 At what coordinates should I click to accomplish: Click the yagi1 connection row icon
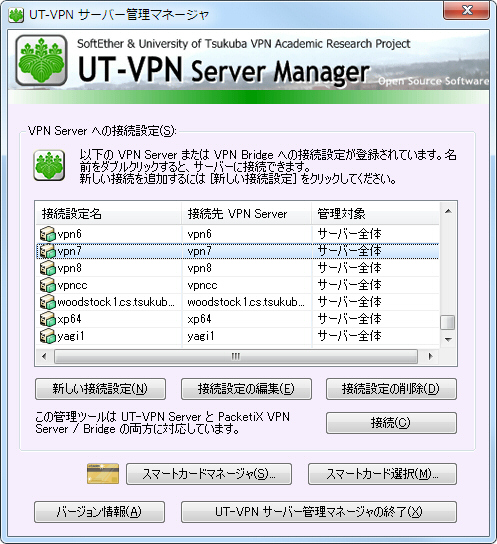[48, 336]
